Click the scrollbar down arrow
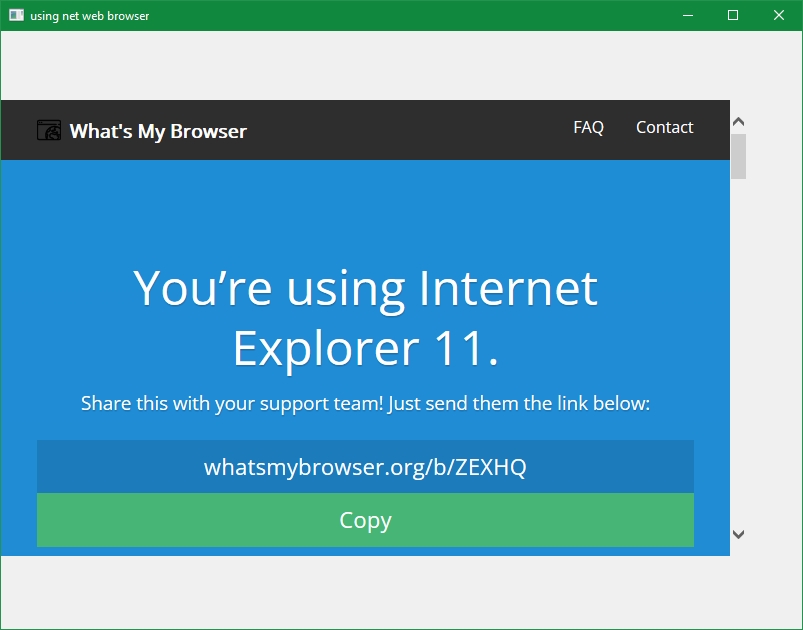Viewport: 803px width, 630px height. [x=739, y=535]
